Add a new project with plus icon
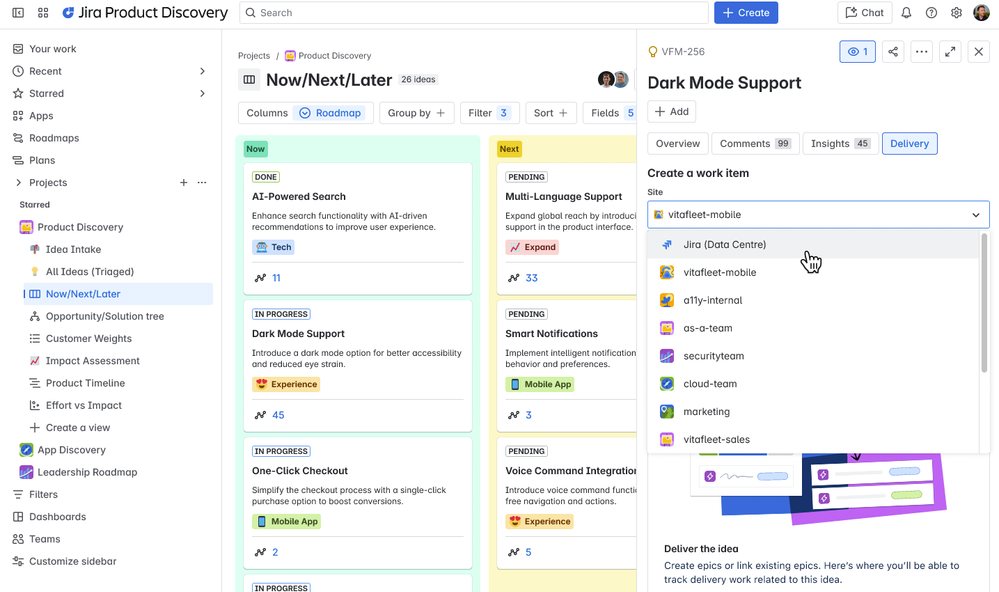This screenshot has height=592, width=999. click(x=183, y=182)
